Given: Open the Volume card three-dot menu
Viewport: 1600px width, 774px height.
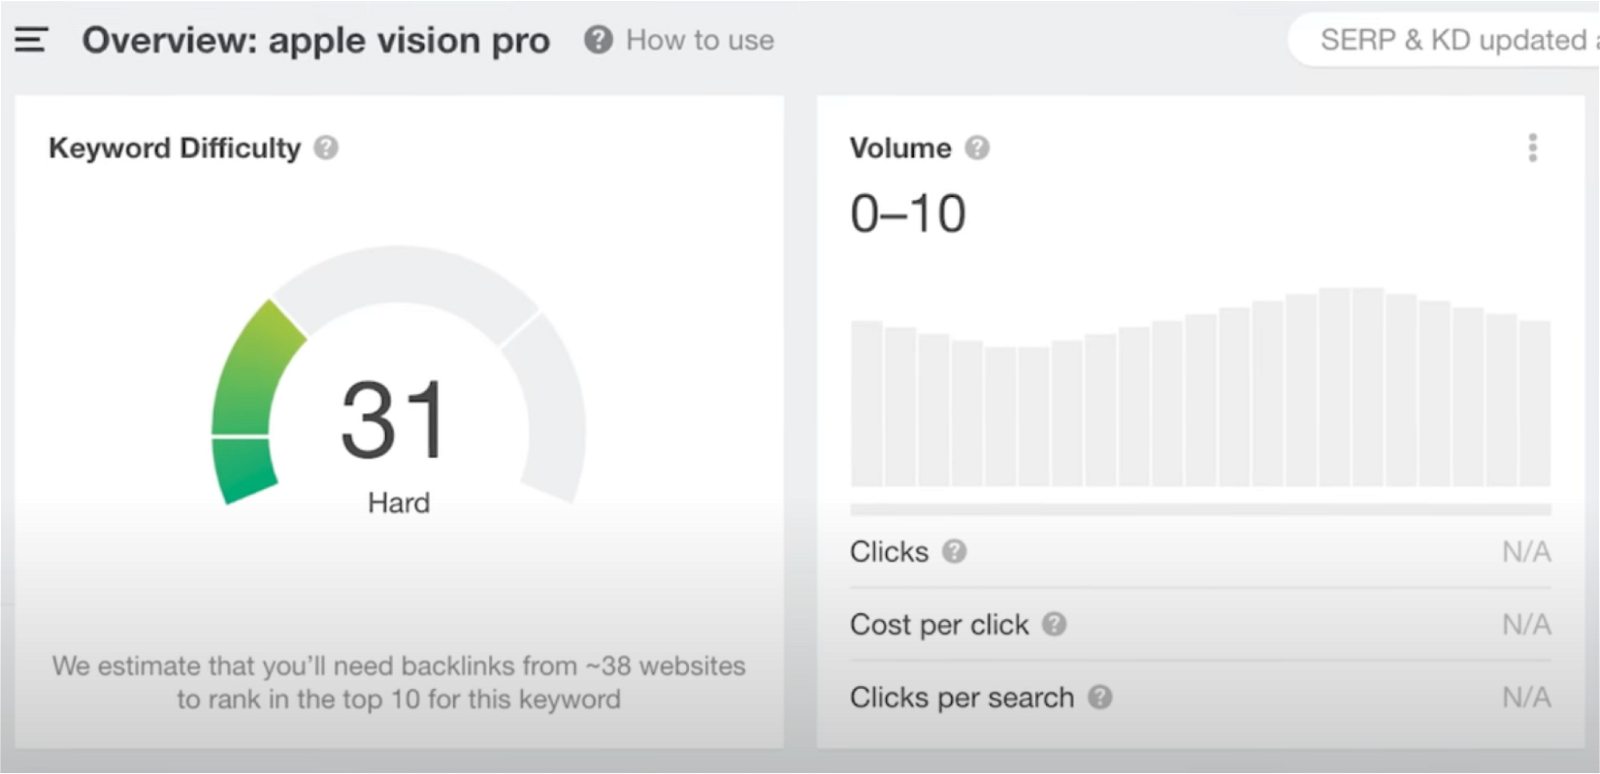Looking at the screenshot, I should 1532,148.
